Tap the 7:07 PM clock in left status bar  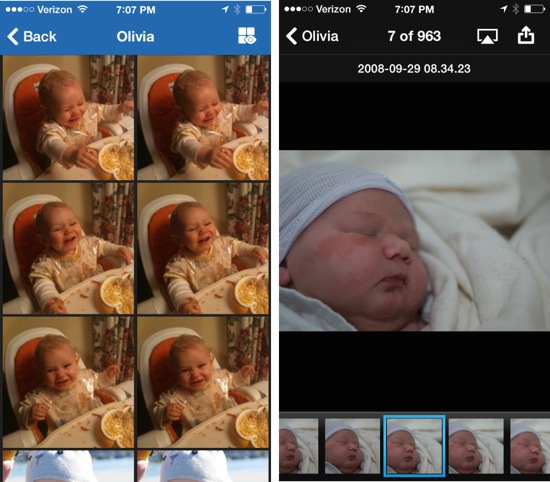[x=136, y=10]
